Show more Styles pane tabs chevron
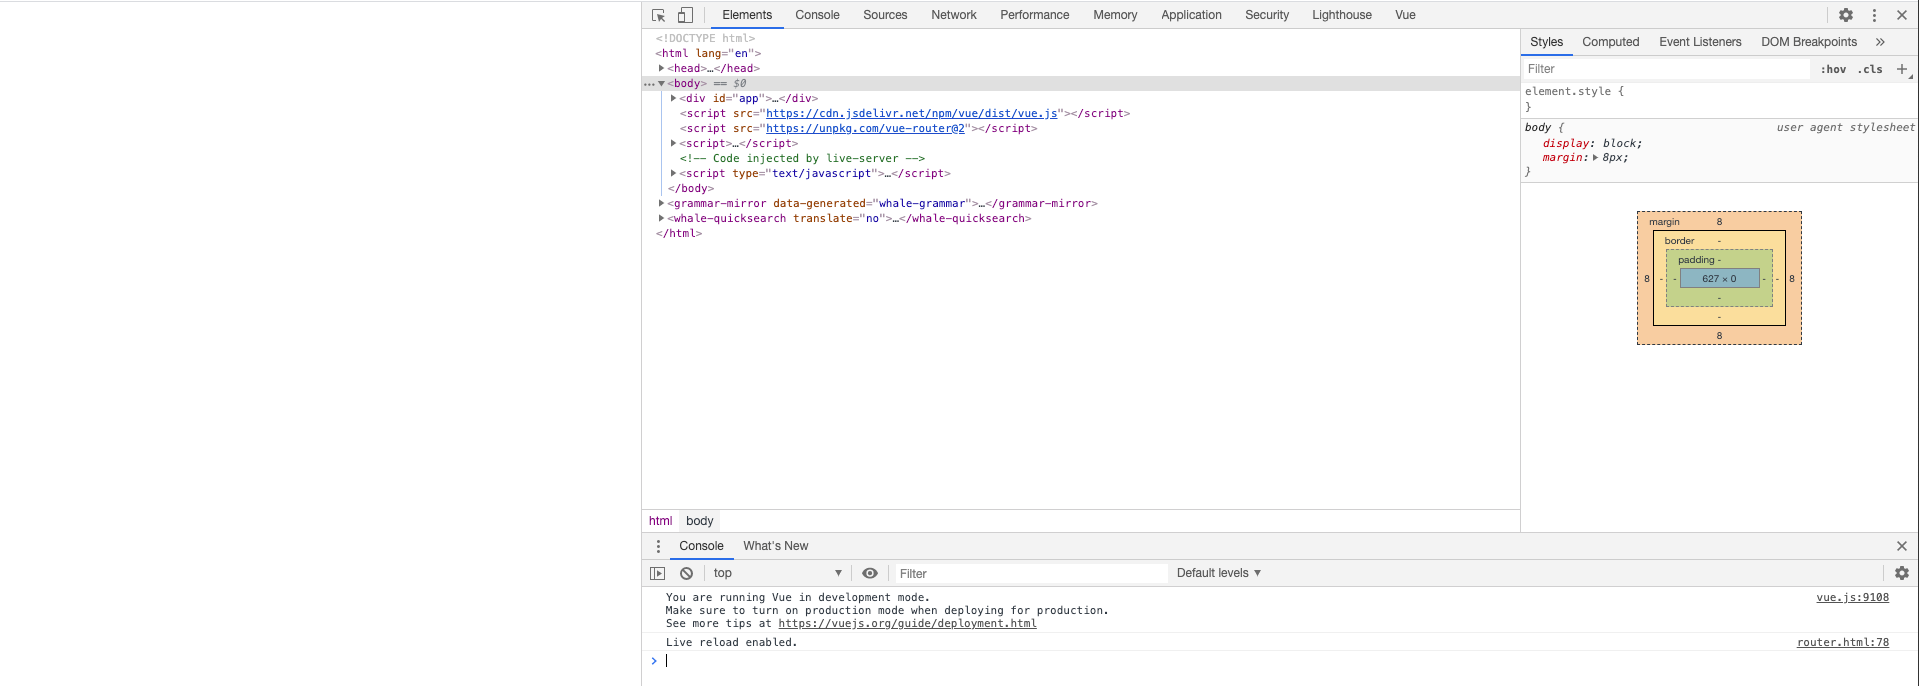Screen dimensions: 1919x686 pos(1880,42)
